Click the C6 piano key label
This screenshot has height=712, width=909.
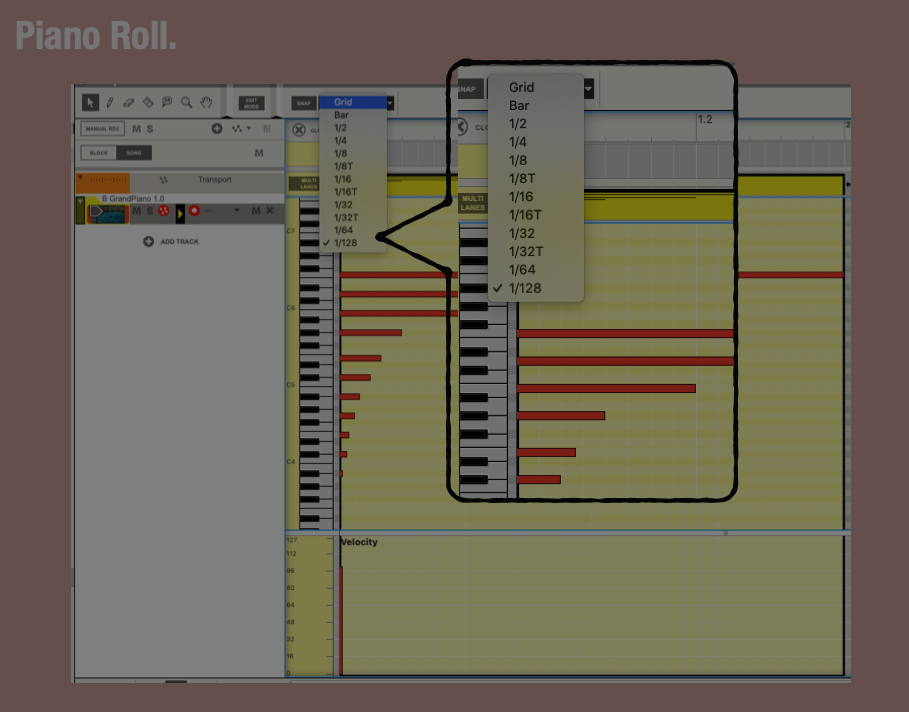click(291, 308)
